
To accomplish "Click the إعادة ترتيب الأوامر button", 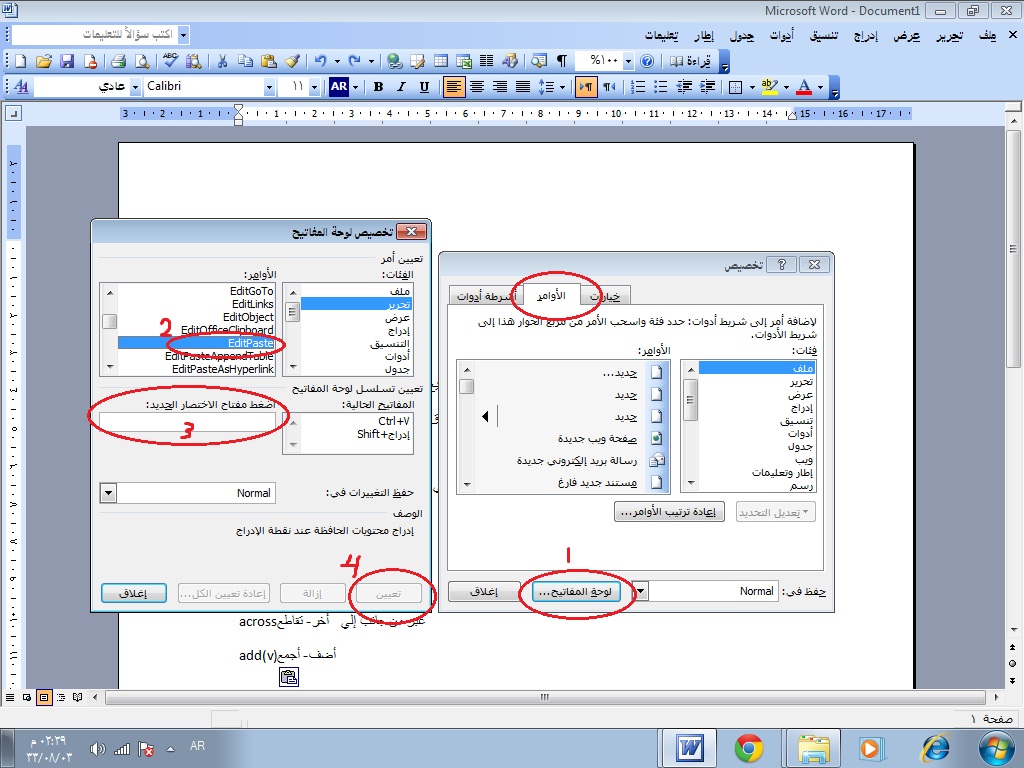I will point(669,512).
